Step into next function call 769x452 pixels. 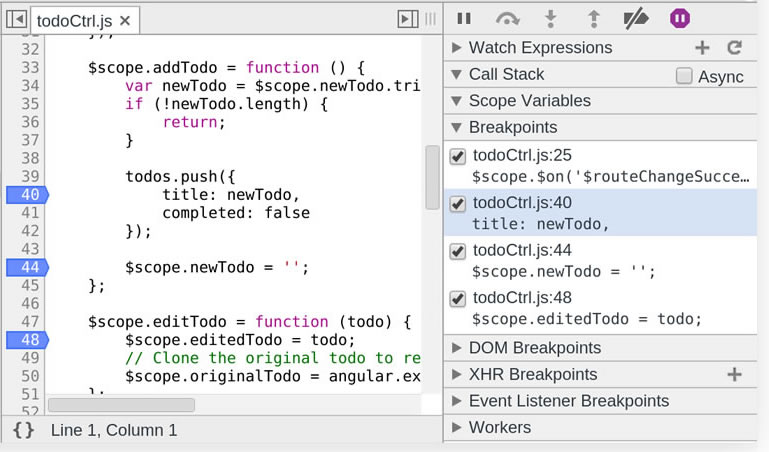pos(550,18)
